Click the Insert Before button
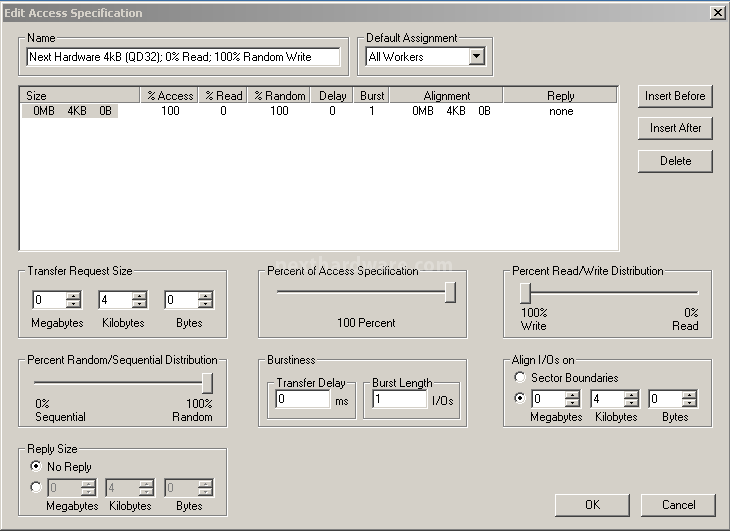This screenshot has width=730, height=531. click(x=675, y=96)
